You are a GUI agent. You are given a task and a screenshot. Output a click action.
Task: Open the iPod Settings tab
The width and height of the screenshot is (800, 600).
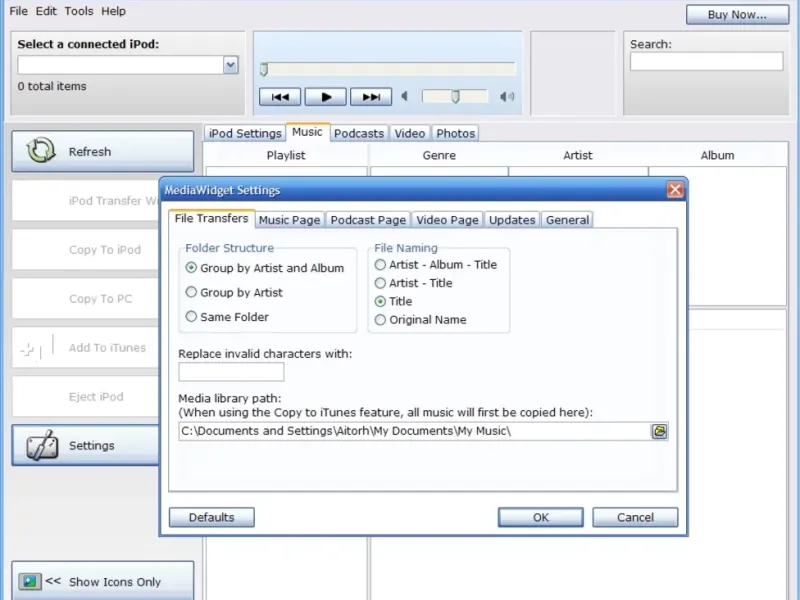(x=245, y=133)
